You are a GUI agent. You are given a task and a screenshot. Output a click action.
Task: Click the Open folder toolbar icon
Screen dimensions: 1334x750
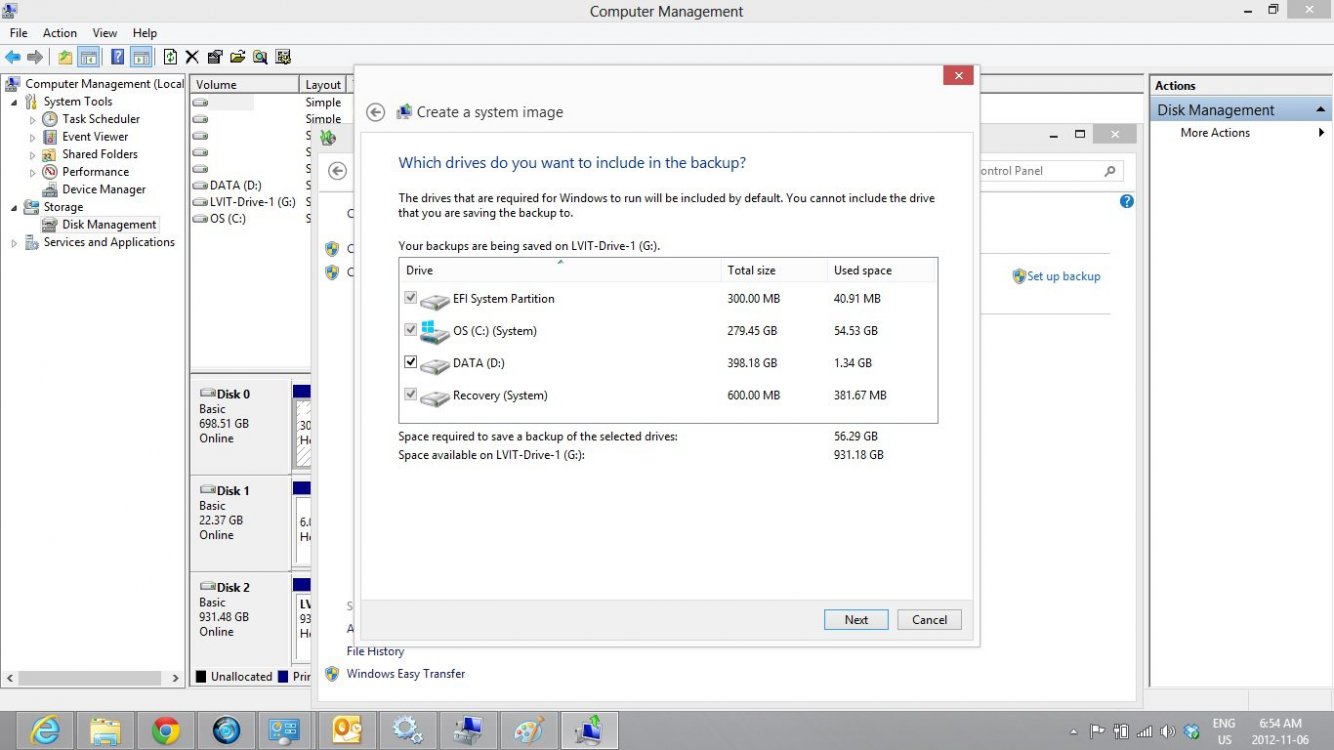click(237, 57)
